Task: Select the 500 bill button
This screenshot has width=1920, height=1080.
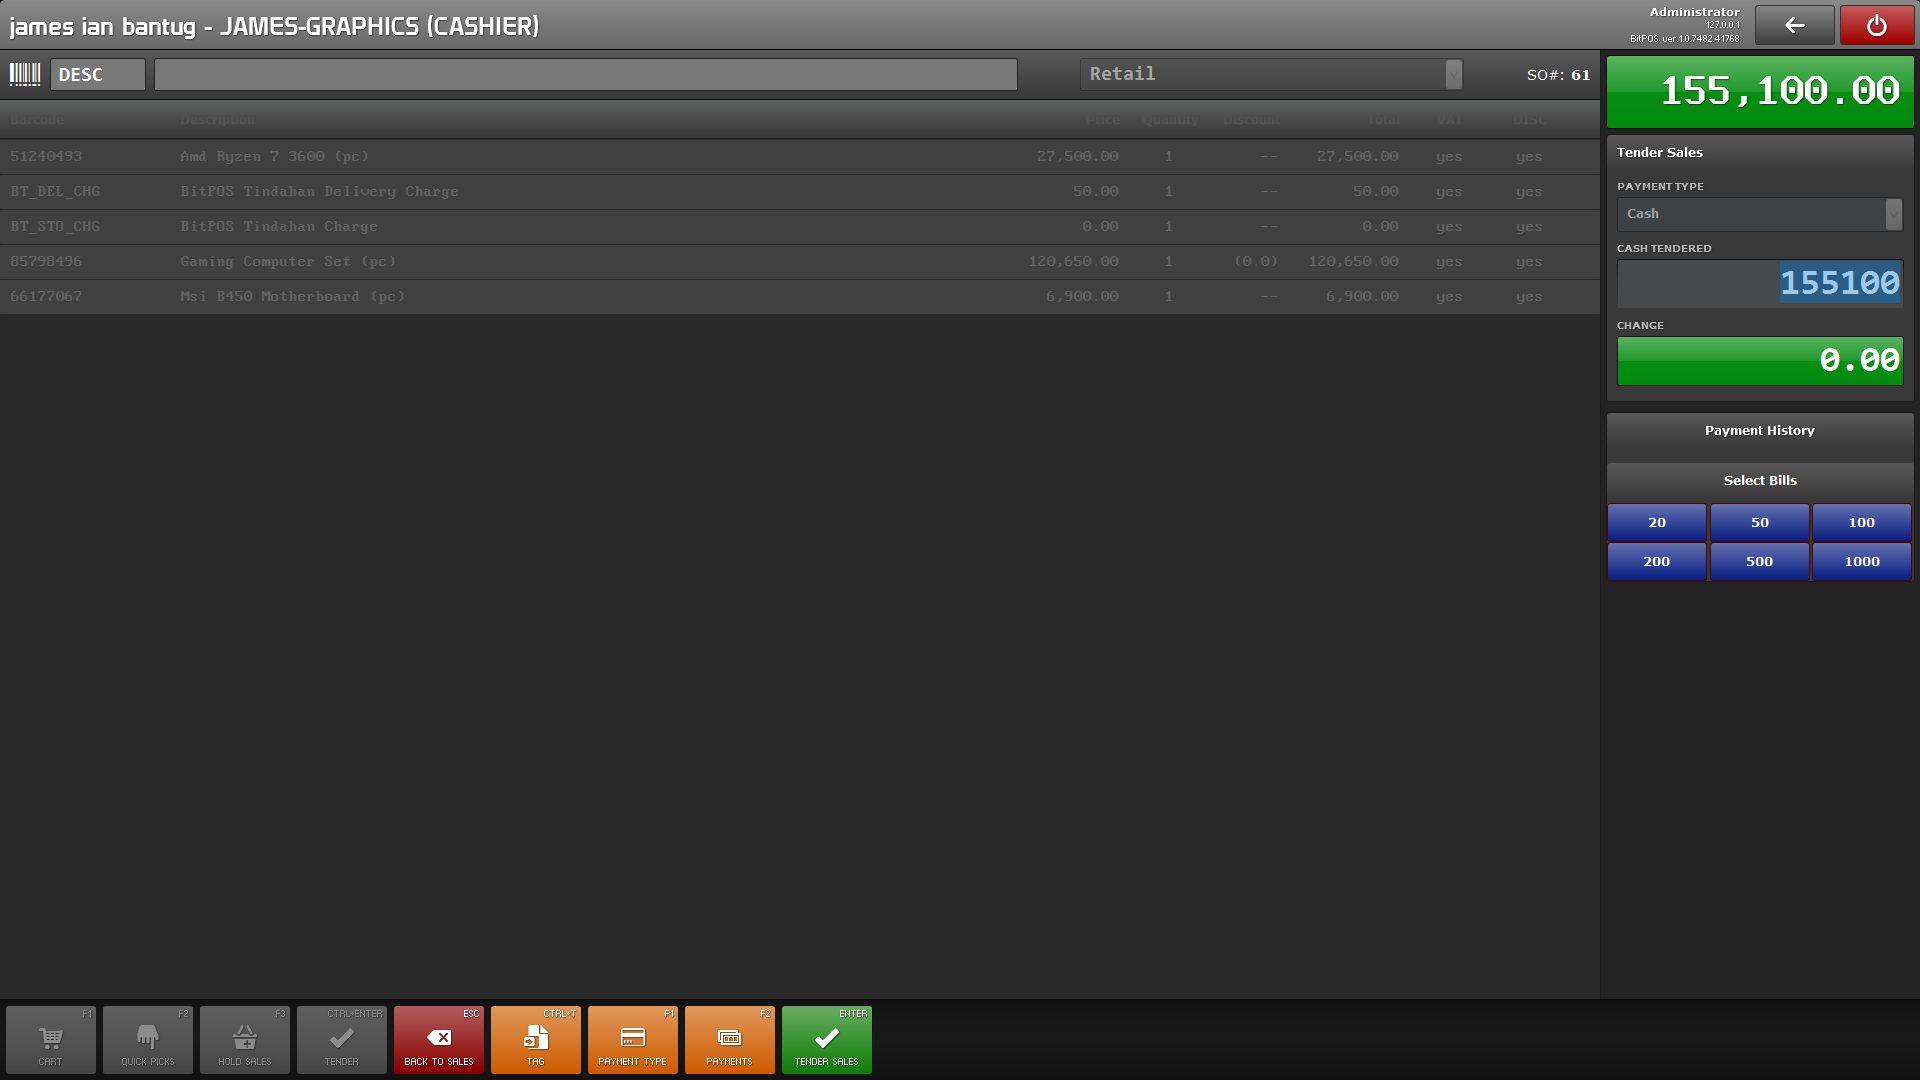Action: (1759, 562)
